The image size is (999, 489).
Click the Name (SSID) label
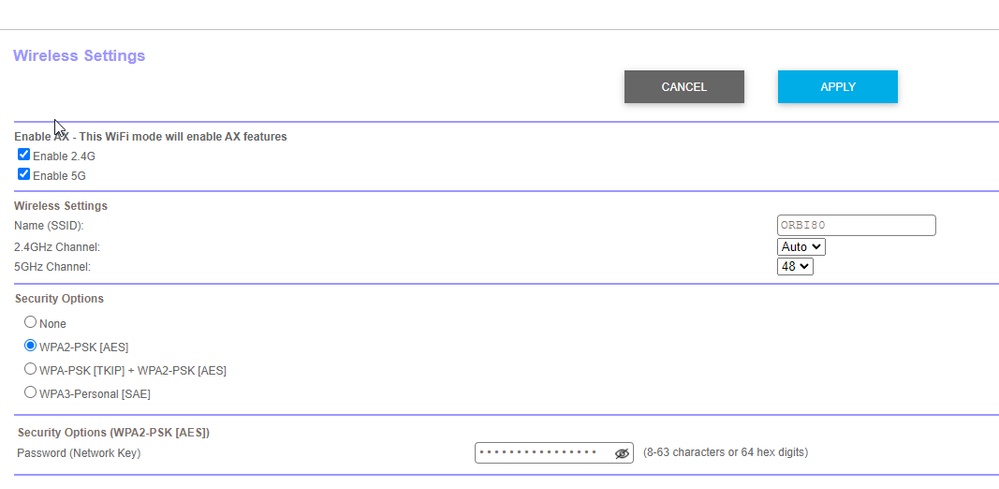[x=49, y=226]
